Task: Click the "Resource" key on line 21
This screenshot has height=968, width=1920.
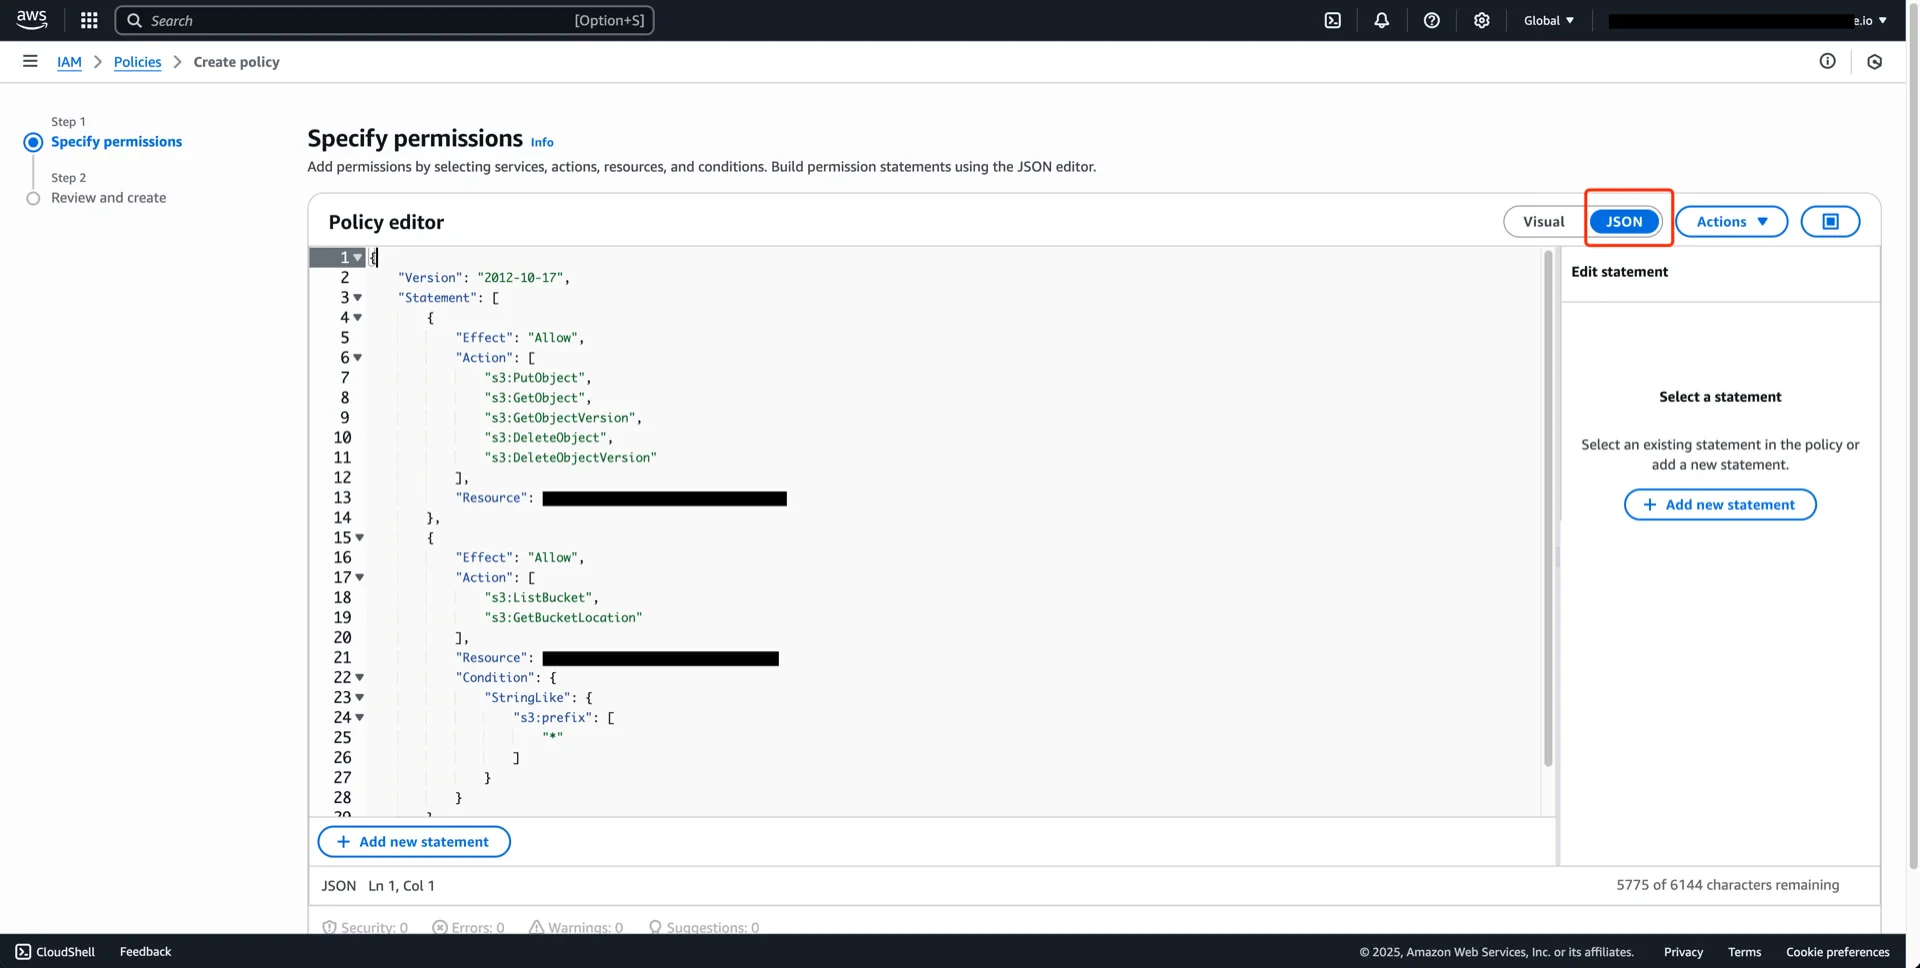Action: (x=490, y=658)
